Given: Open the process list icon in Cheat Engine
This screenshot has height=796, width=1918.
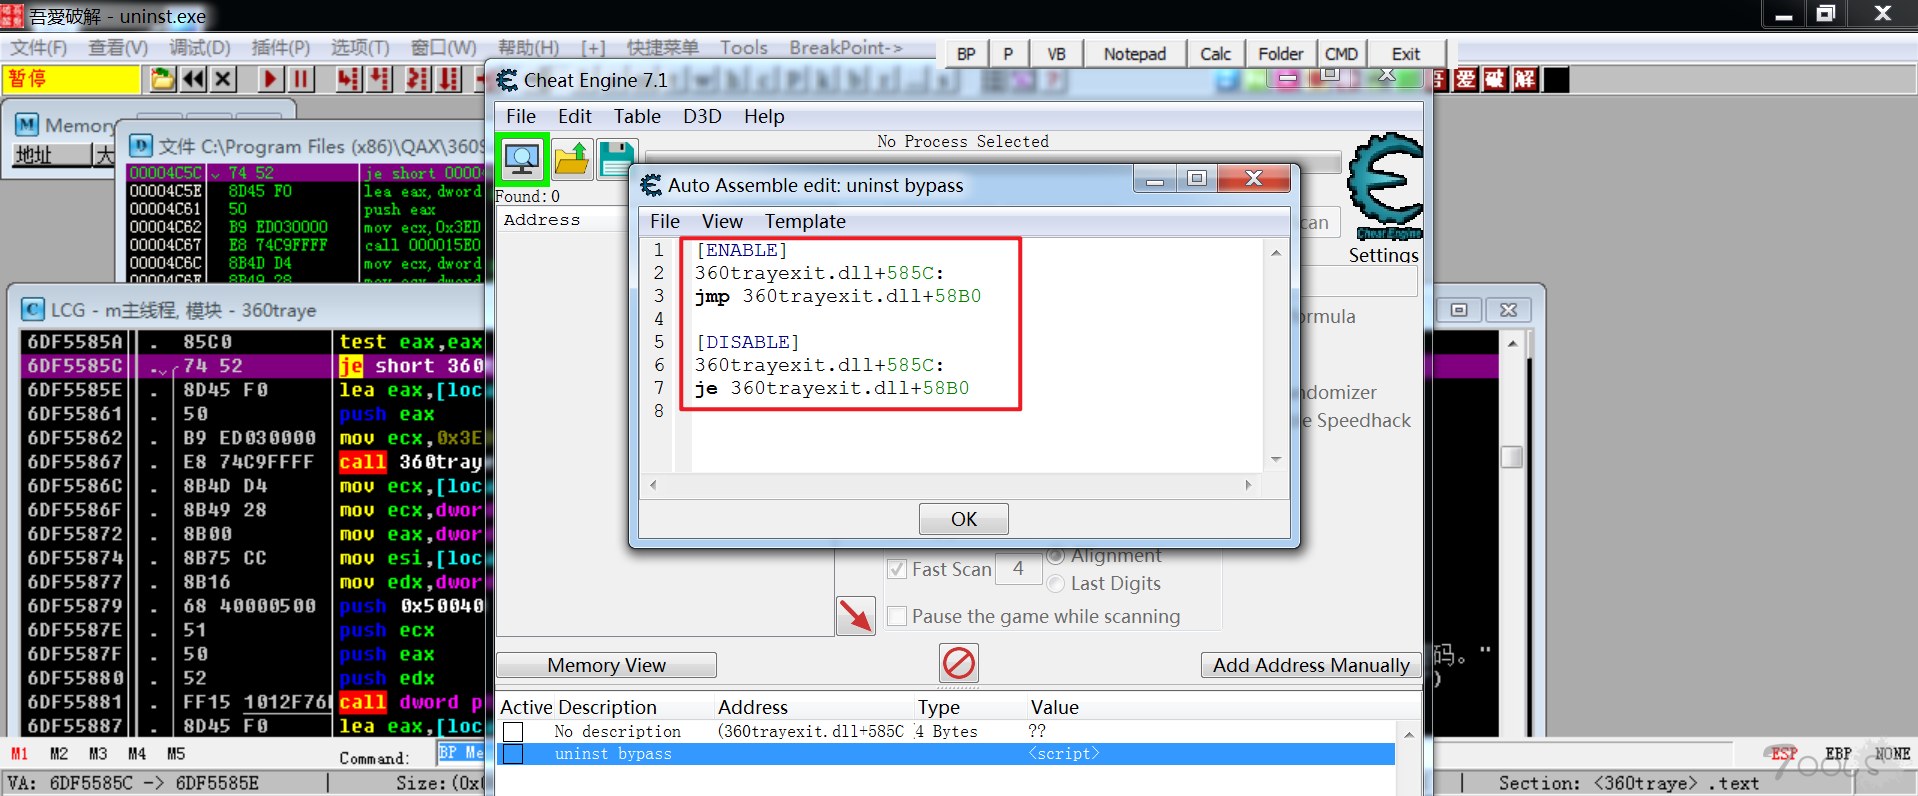Looking at the screenshot, I should pos(522,159).
